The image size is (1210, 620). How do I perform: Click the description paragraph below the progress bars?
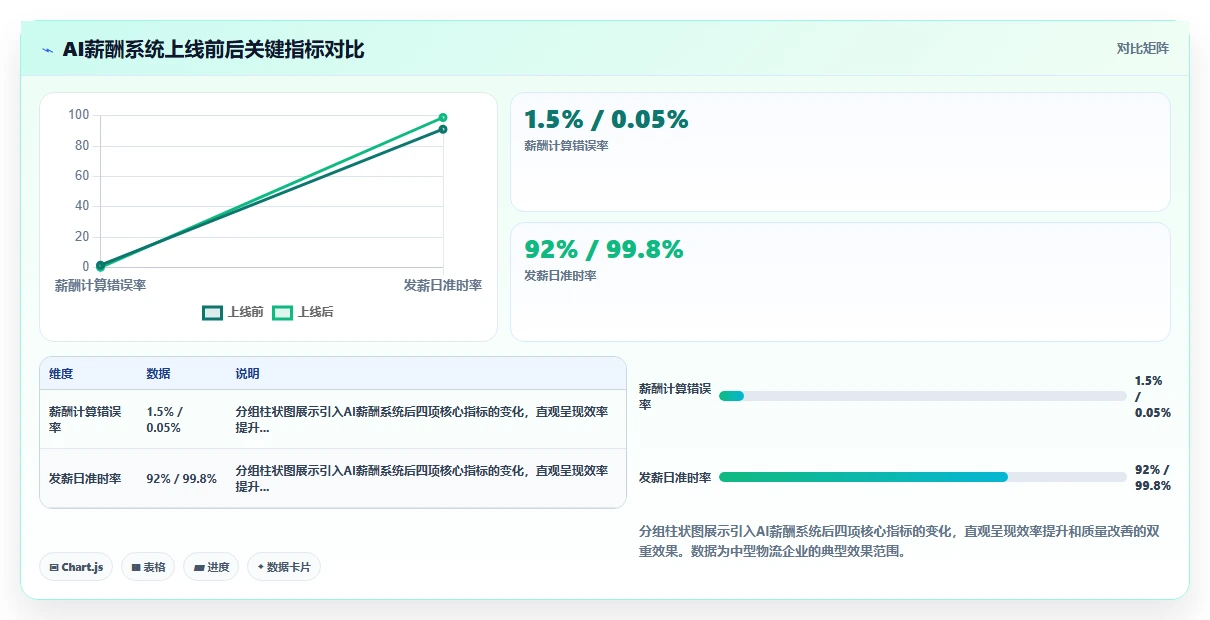(899, 541)
